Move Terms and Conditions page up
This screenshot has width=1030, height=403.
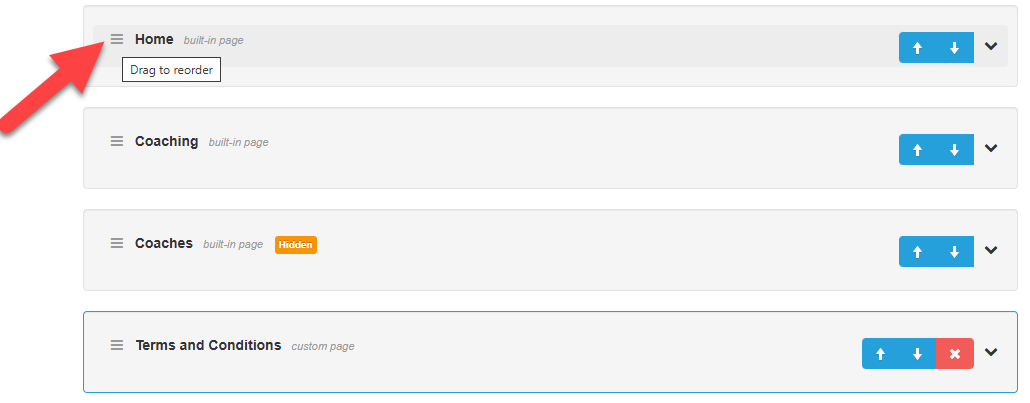[x=881, y=354]
